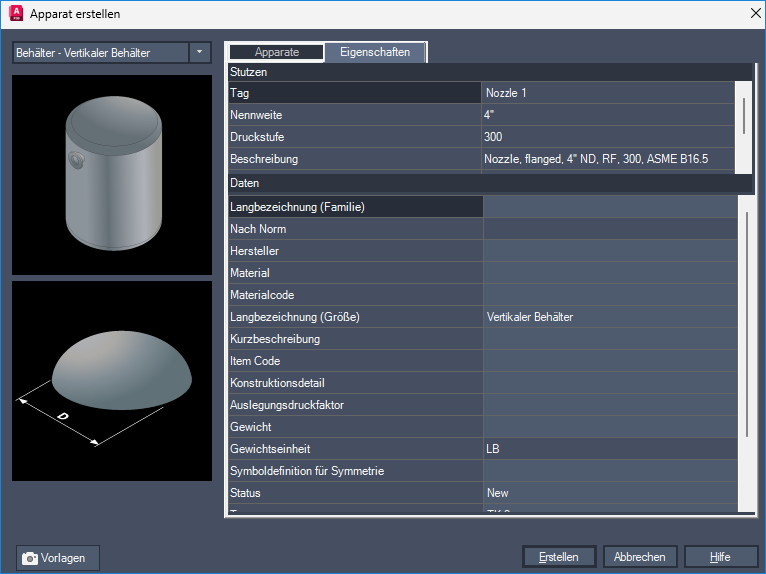Edit the Nennweite value 4"
766x574 pixels.
click(608, 115)
